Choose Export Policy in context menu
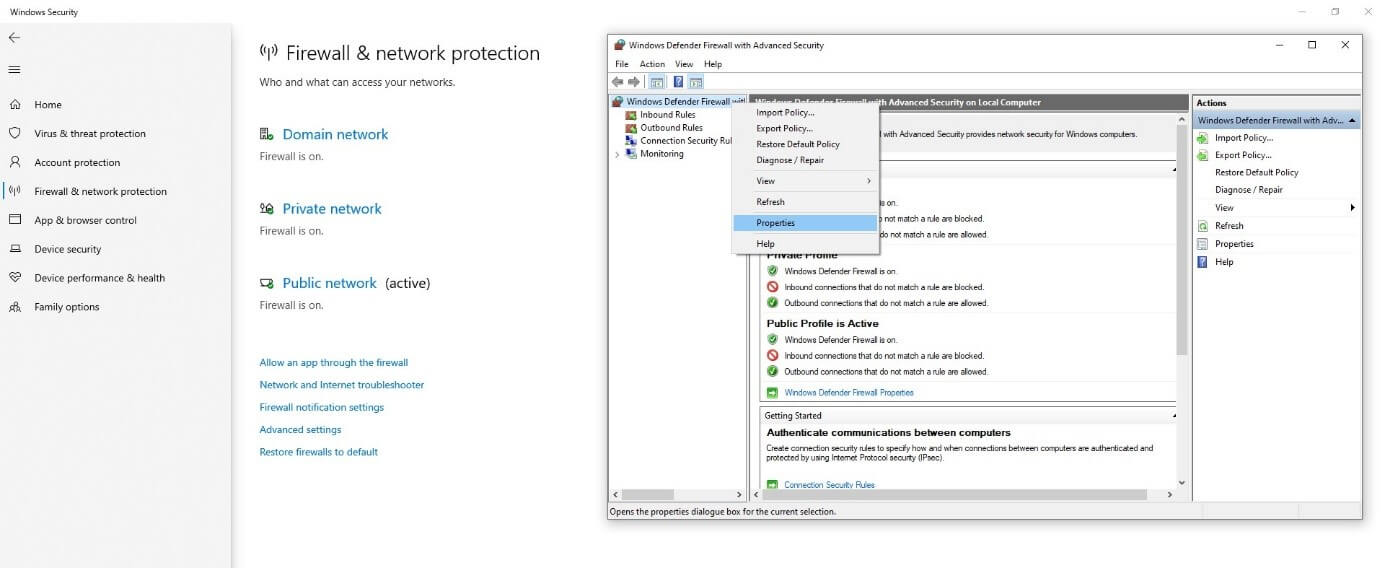This screenshot has height=568, width=1385. click(805, 129)
